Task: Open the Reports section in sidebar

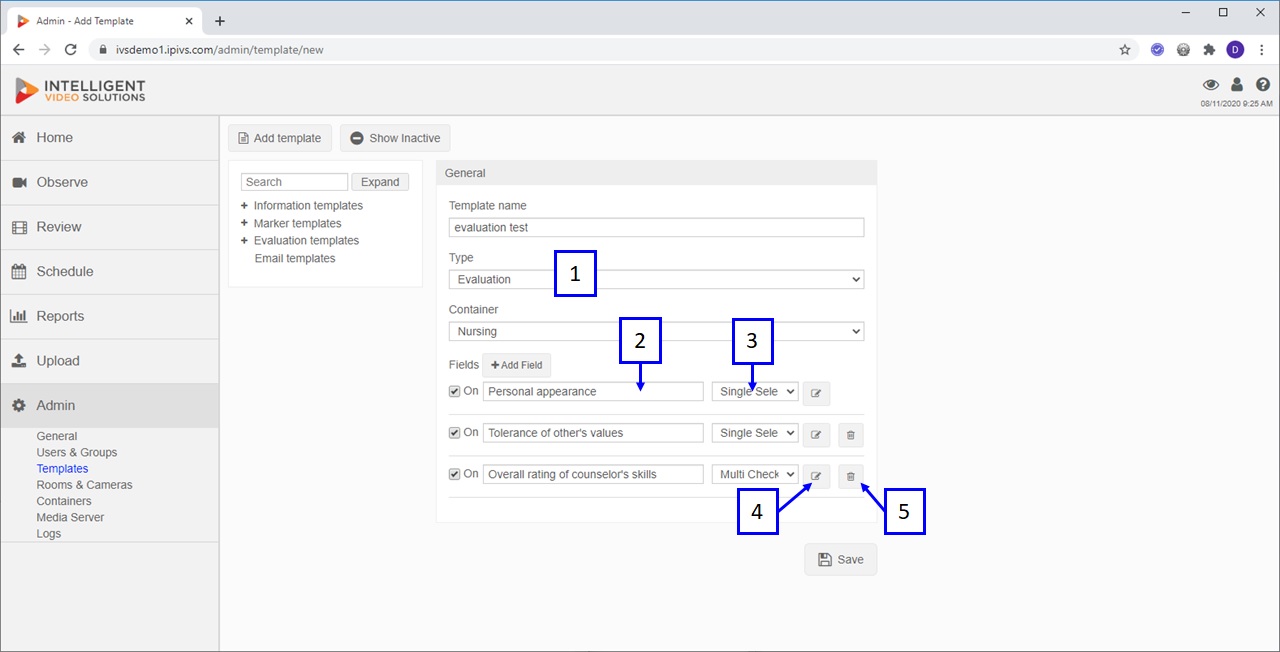Action: (x=109, y=316)
